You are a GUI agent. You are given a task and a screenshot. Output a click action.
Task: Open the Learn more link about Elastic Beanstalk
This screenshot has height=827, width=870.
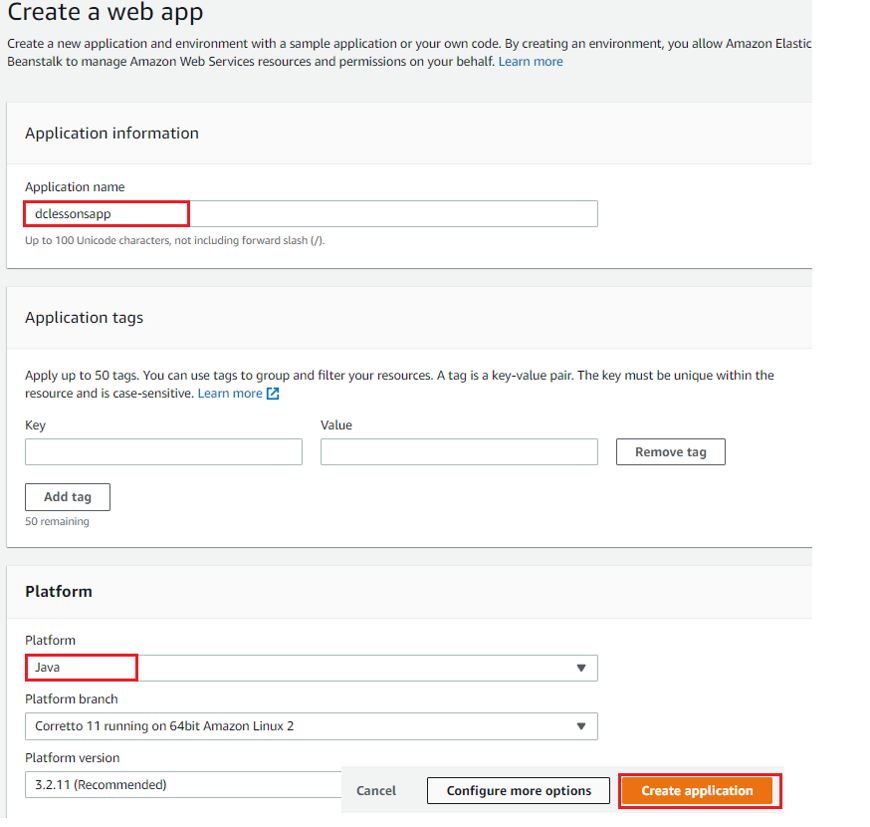click(530, 62)
